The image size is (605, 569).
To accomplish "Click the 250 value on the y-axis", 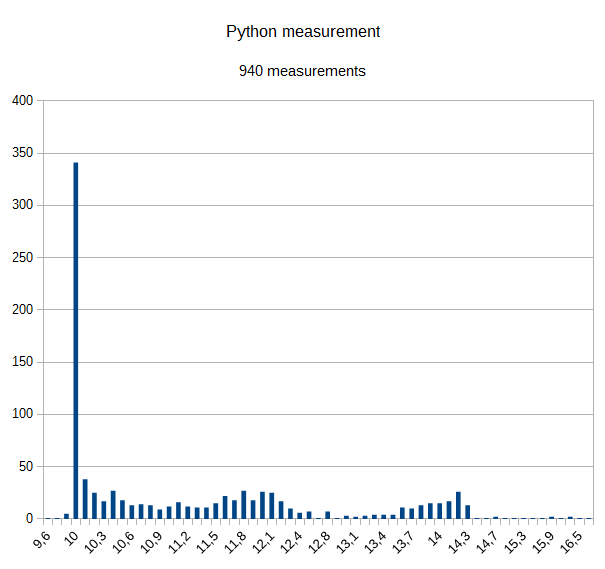I will tap(22, 258).
